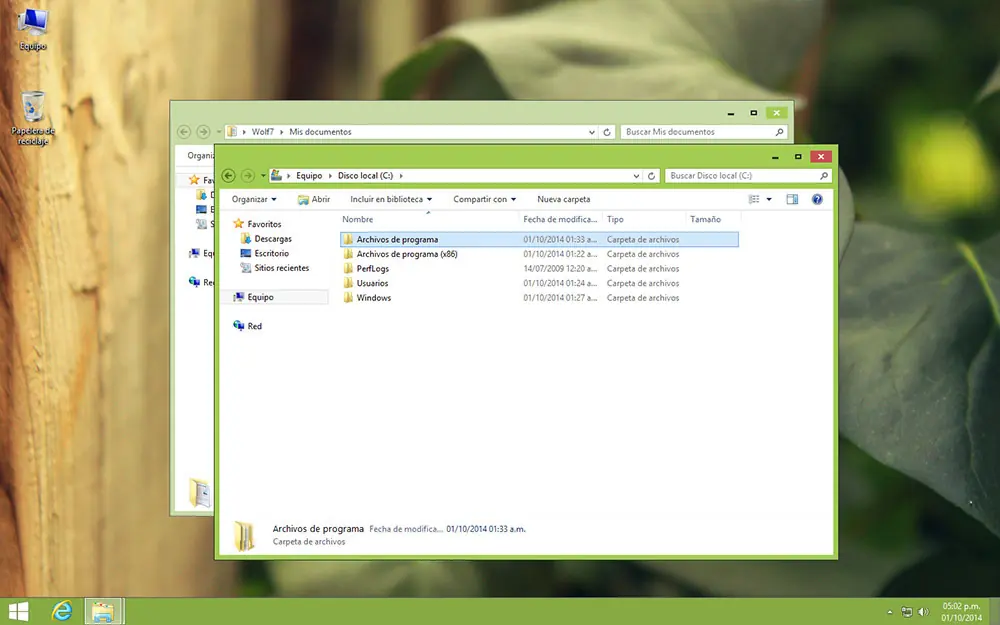Open the Papelera de reciclaje icon
This screenshot has width=1000, height=625.
[x=33, y=118]
